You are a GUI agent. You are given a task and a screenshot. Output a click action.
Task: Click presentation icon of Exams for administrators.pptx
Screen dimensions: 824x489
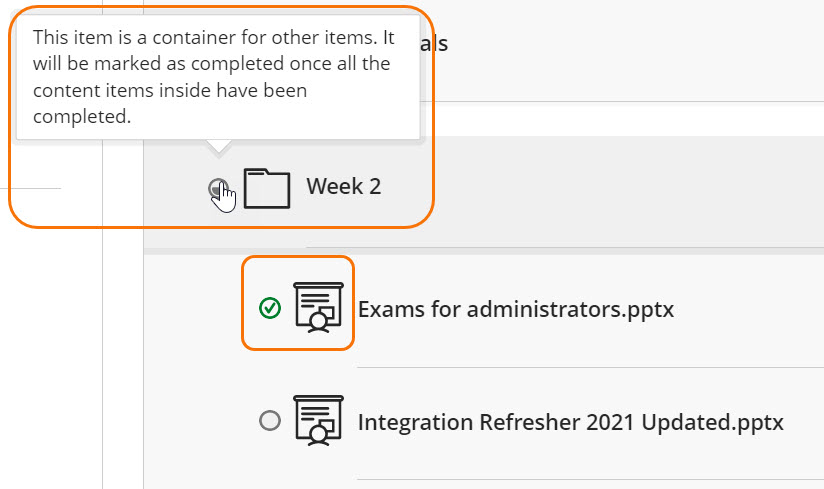tap(318, 306)
